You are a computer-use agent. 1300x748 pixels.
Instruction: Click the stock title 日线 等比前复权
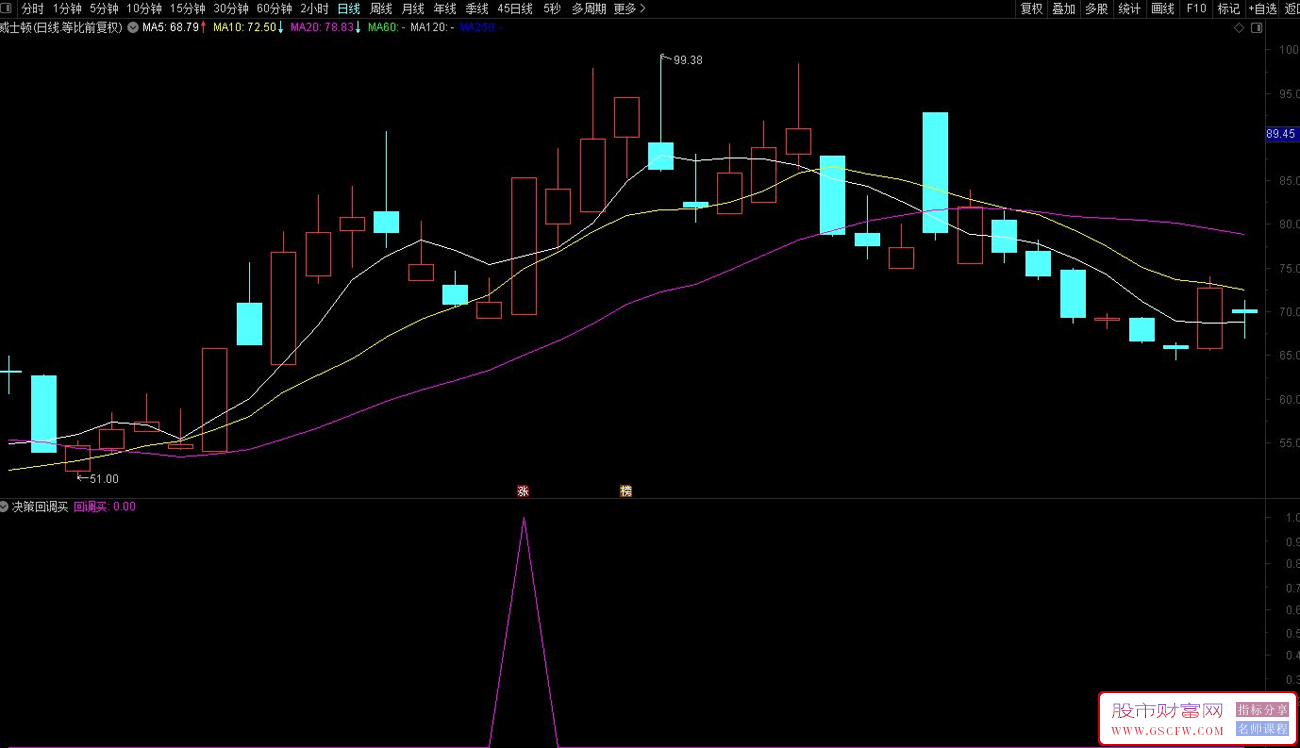coord(62,27)
